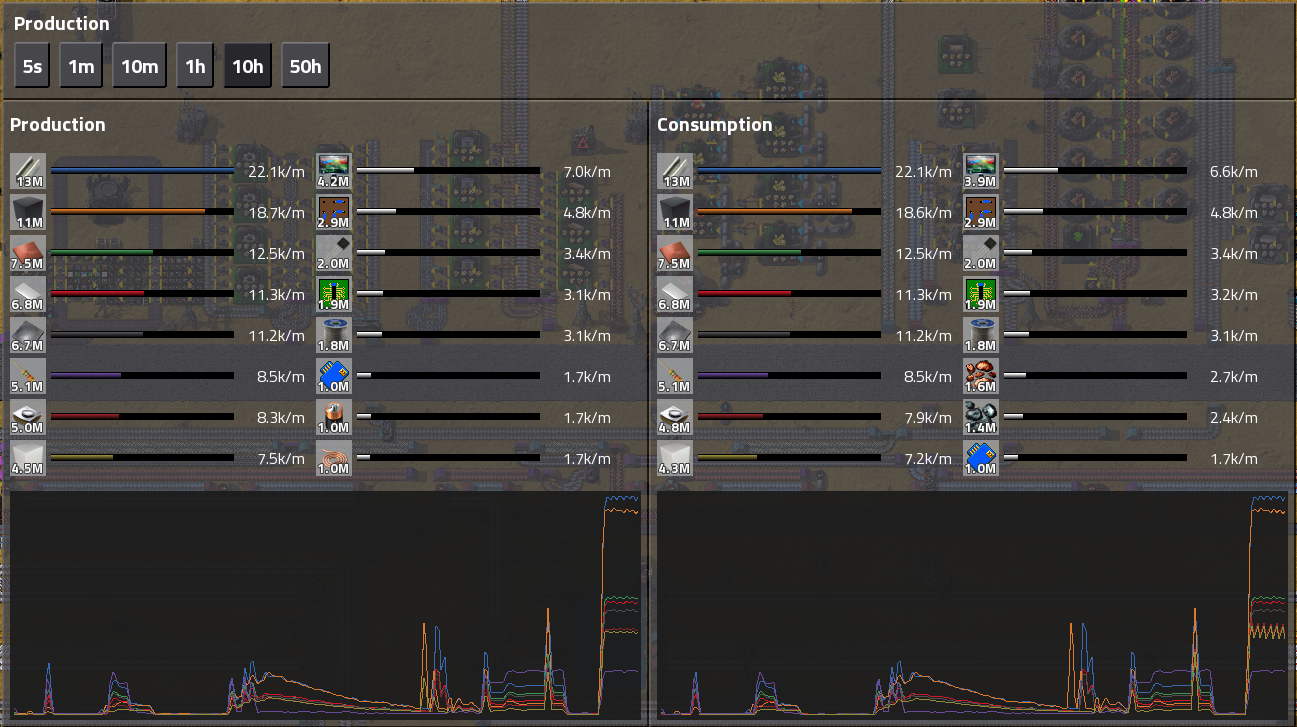The width and height of the screenshot is (1297, 727).
Task: Select the copper ore icon in Consumption
Action: [x=981, y=376]
